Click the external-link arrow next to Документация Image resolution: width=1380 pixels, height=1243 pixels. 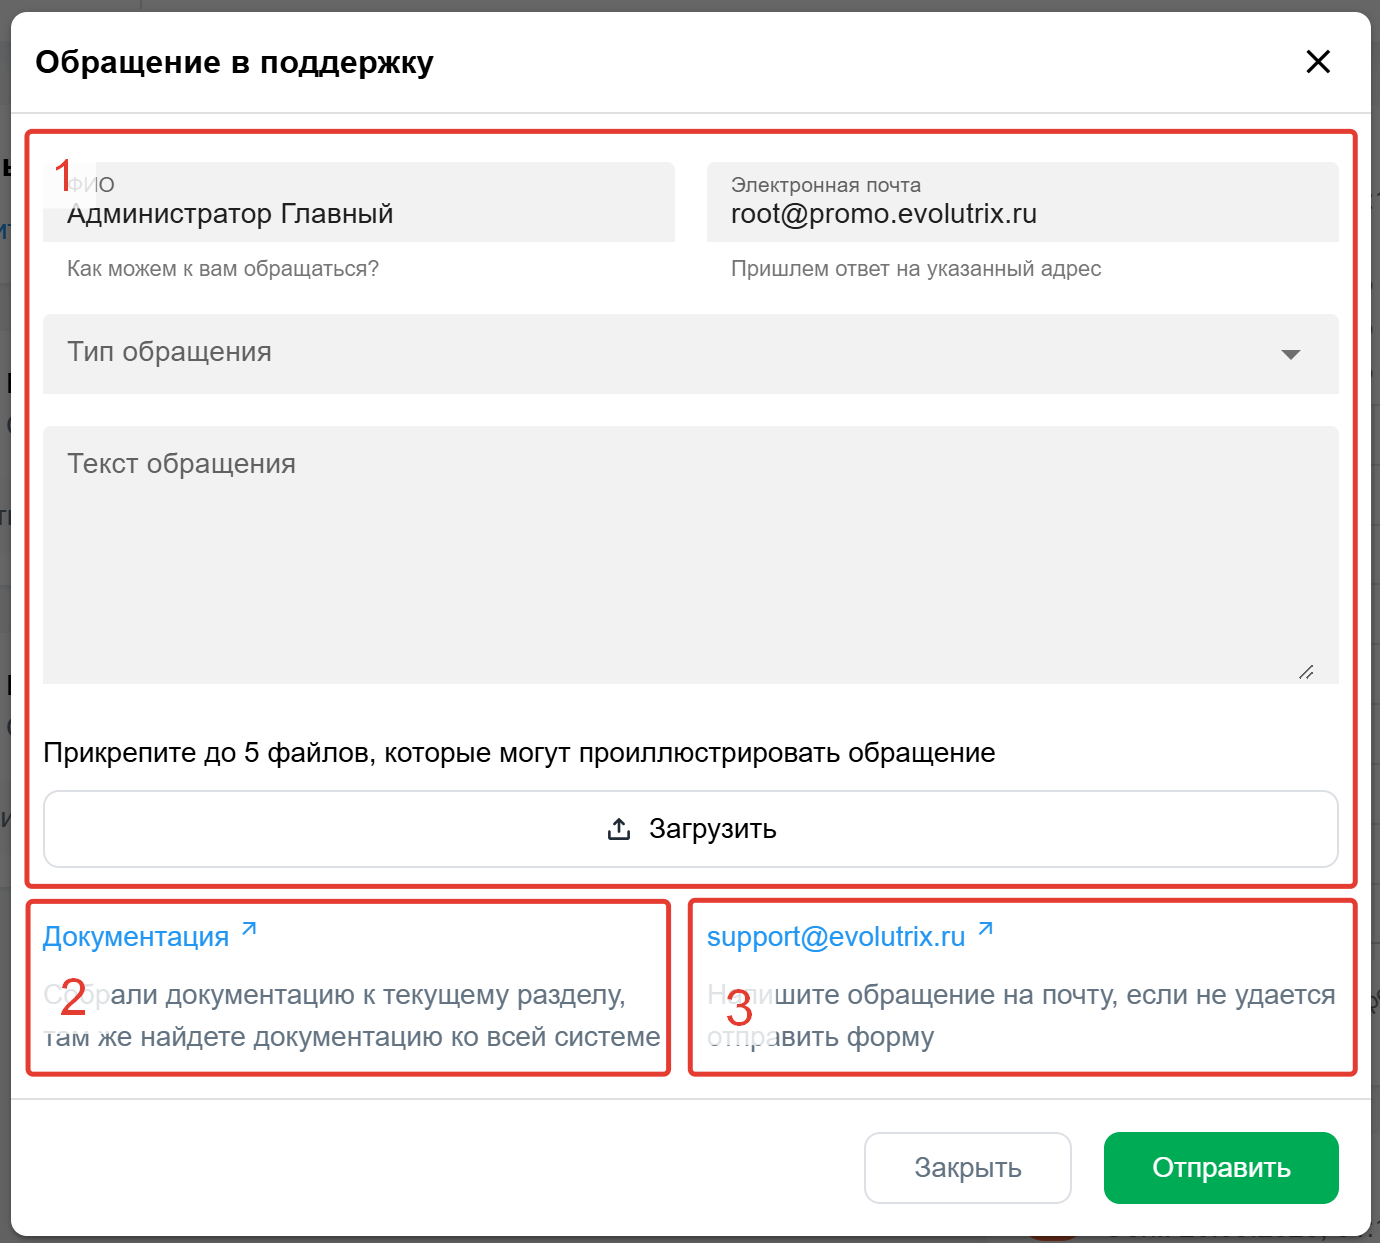(250, 929)
